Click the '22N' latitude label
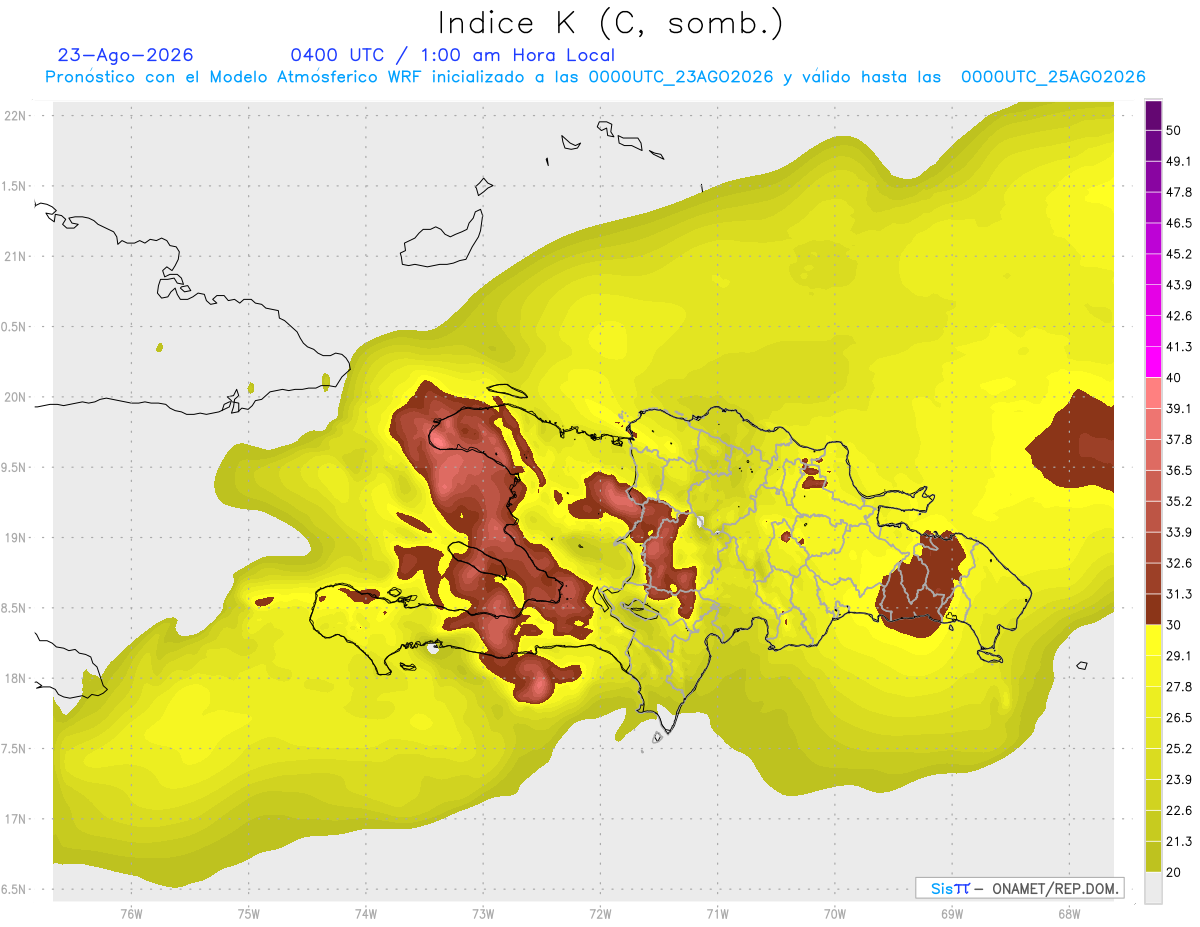This screenshot has width=1200, height=927. coord(15,116)
